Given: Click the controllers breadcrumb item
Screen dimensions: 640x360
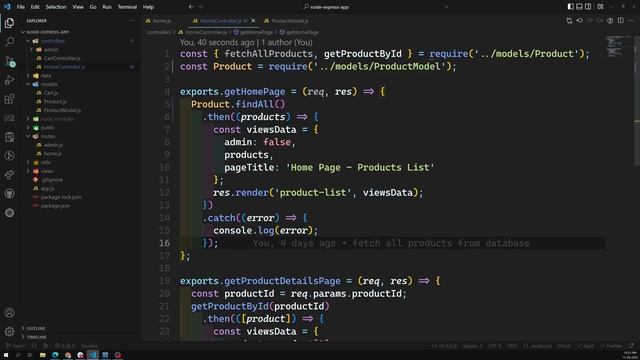Looking at the screenshot, I should pyautogui.click(x=159, y=32).
